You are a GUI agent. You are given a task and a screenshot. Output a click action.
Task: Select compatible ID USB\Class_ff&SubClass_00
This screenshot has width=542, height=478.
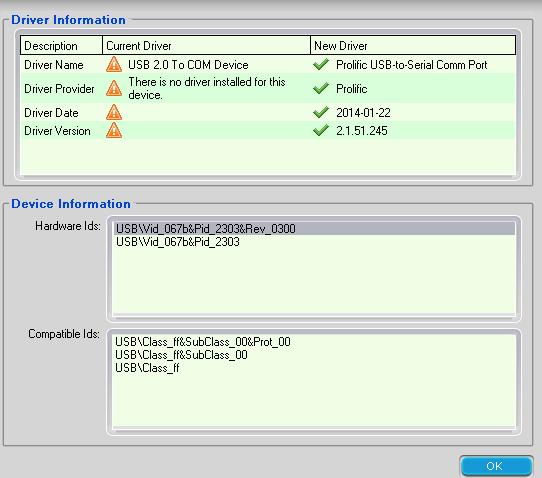[181, 355]
